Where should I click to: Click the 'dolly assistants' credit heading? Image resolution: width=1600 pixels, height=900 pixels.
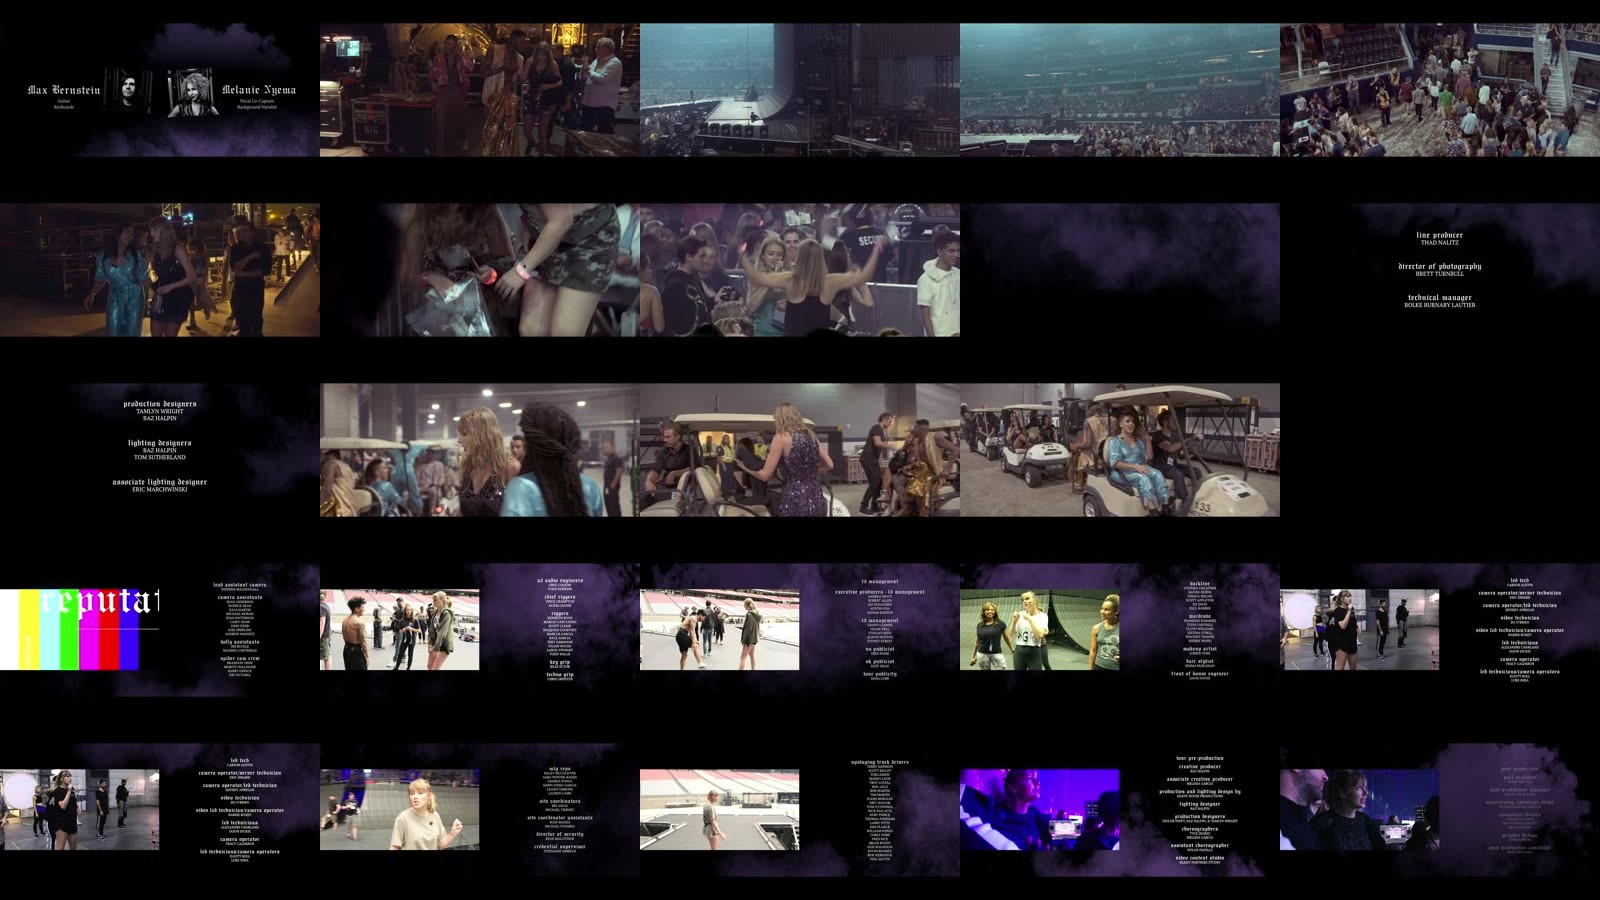[240, 642]
